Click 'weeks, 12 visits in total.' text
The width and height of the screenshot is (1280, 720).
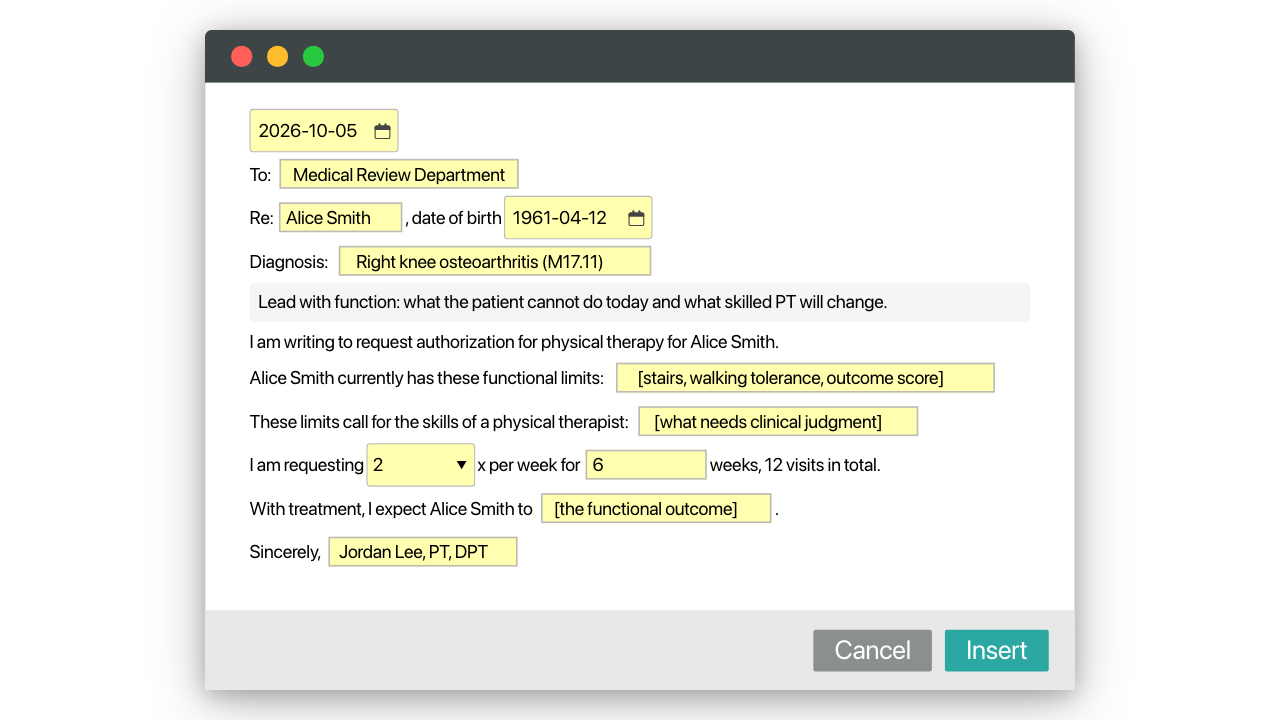click(x=795, y=465)
